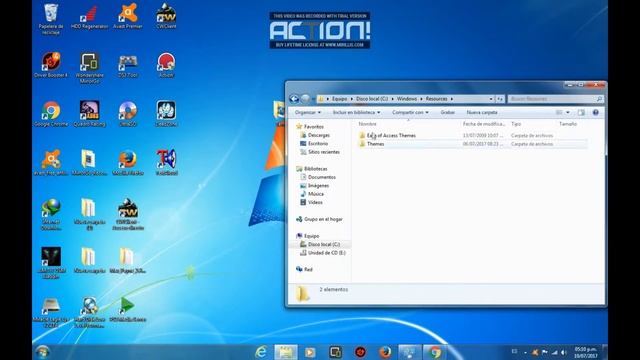Open the HDD Regenerator desktop shortcut
Image resolution: width=640 pixels, height=360 pixels.
click(x=89, y=16)
